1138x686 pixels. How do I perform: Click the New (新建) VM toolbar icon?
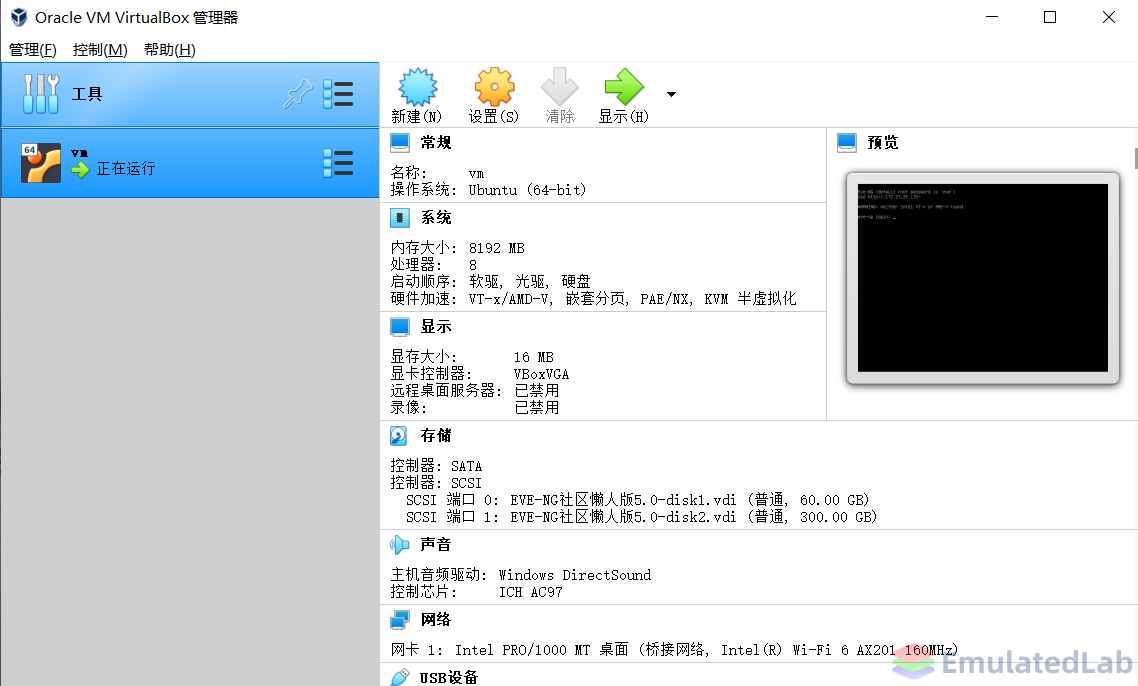[x=417, y=87]
